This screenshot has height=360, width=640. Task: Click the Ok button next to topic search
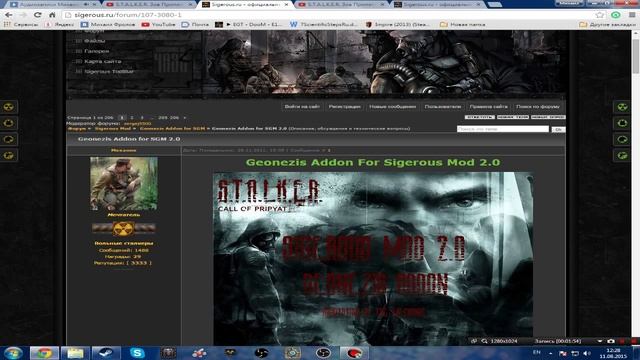point(558,129)
